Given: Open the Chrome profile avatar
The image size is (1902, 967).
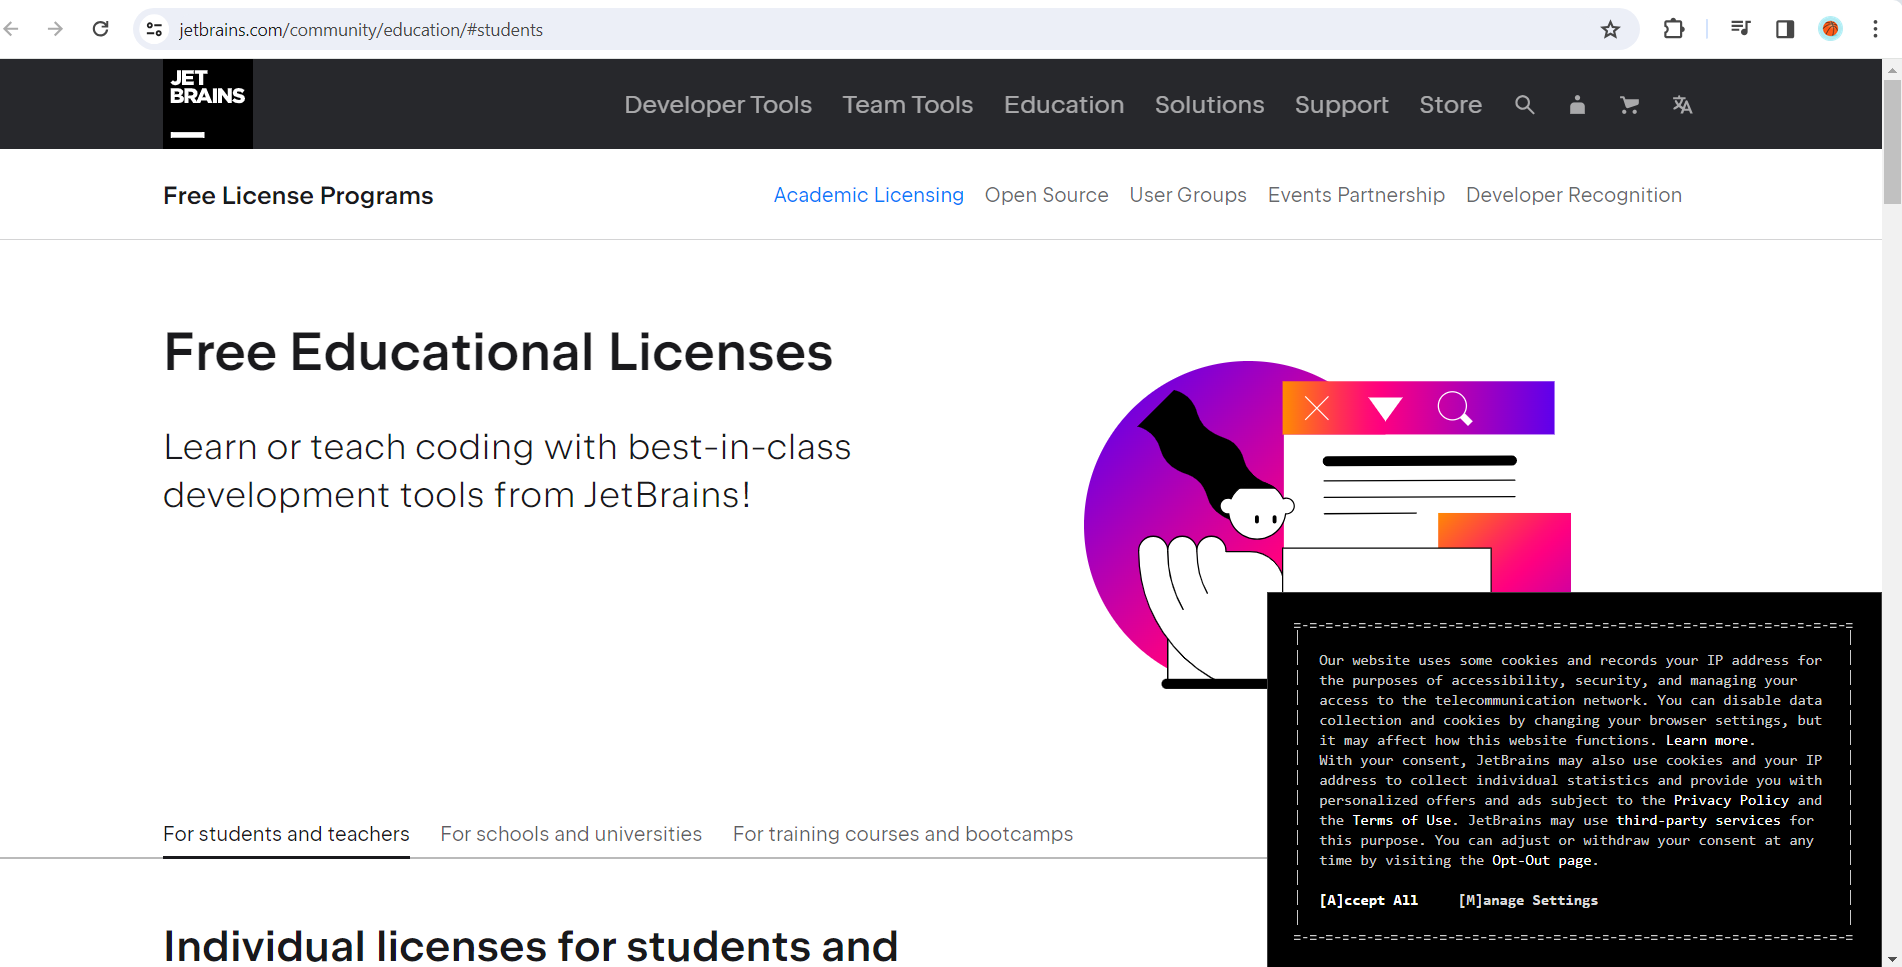Looking at the screenshot, I should point(1830,29).
